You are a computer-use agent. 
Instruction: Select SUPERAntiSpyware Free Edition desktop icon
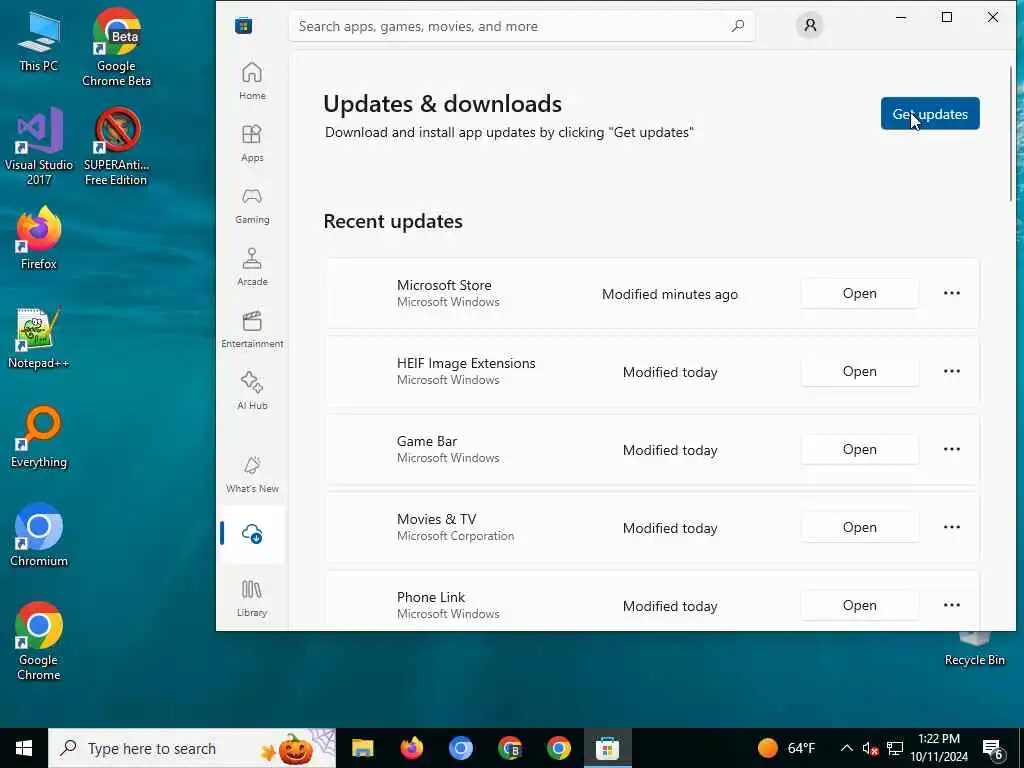116,146
